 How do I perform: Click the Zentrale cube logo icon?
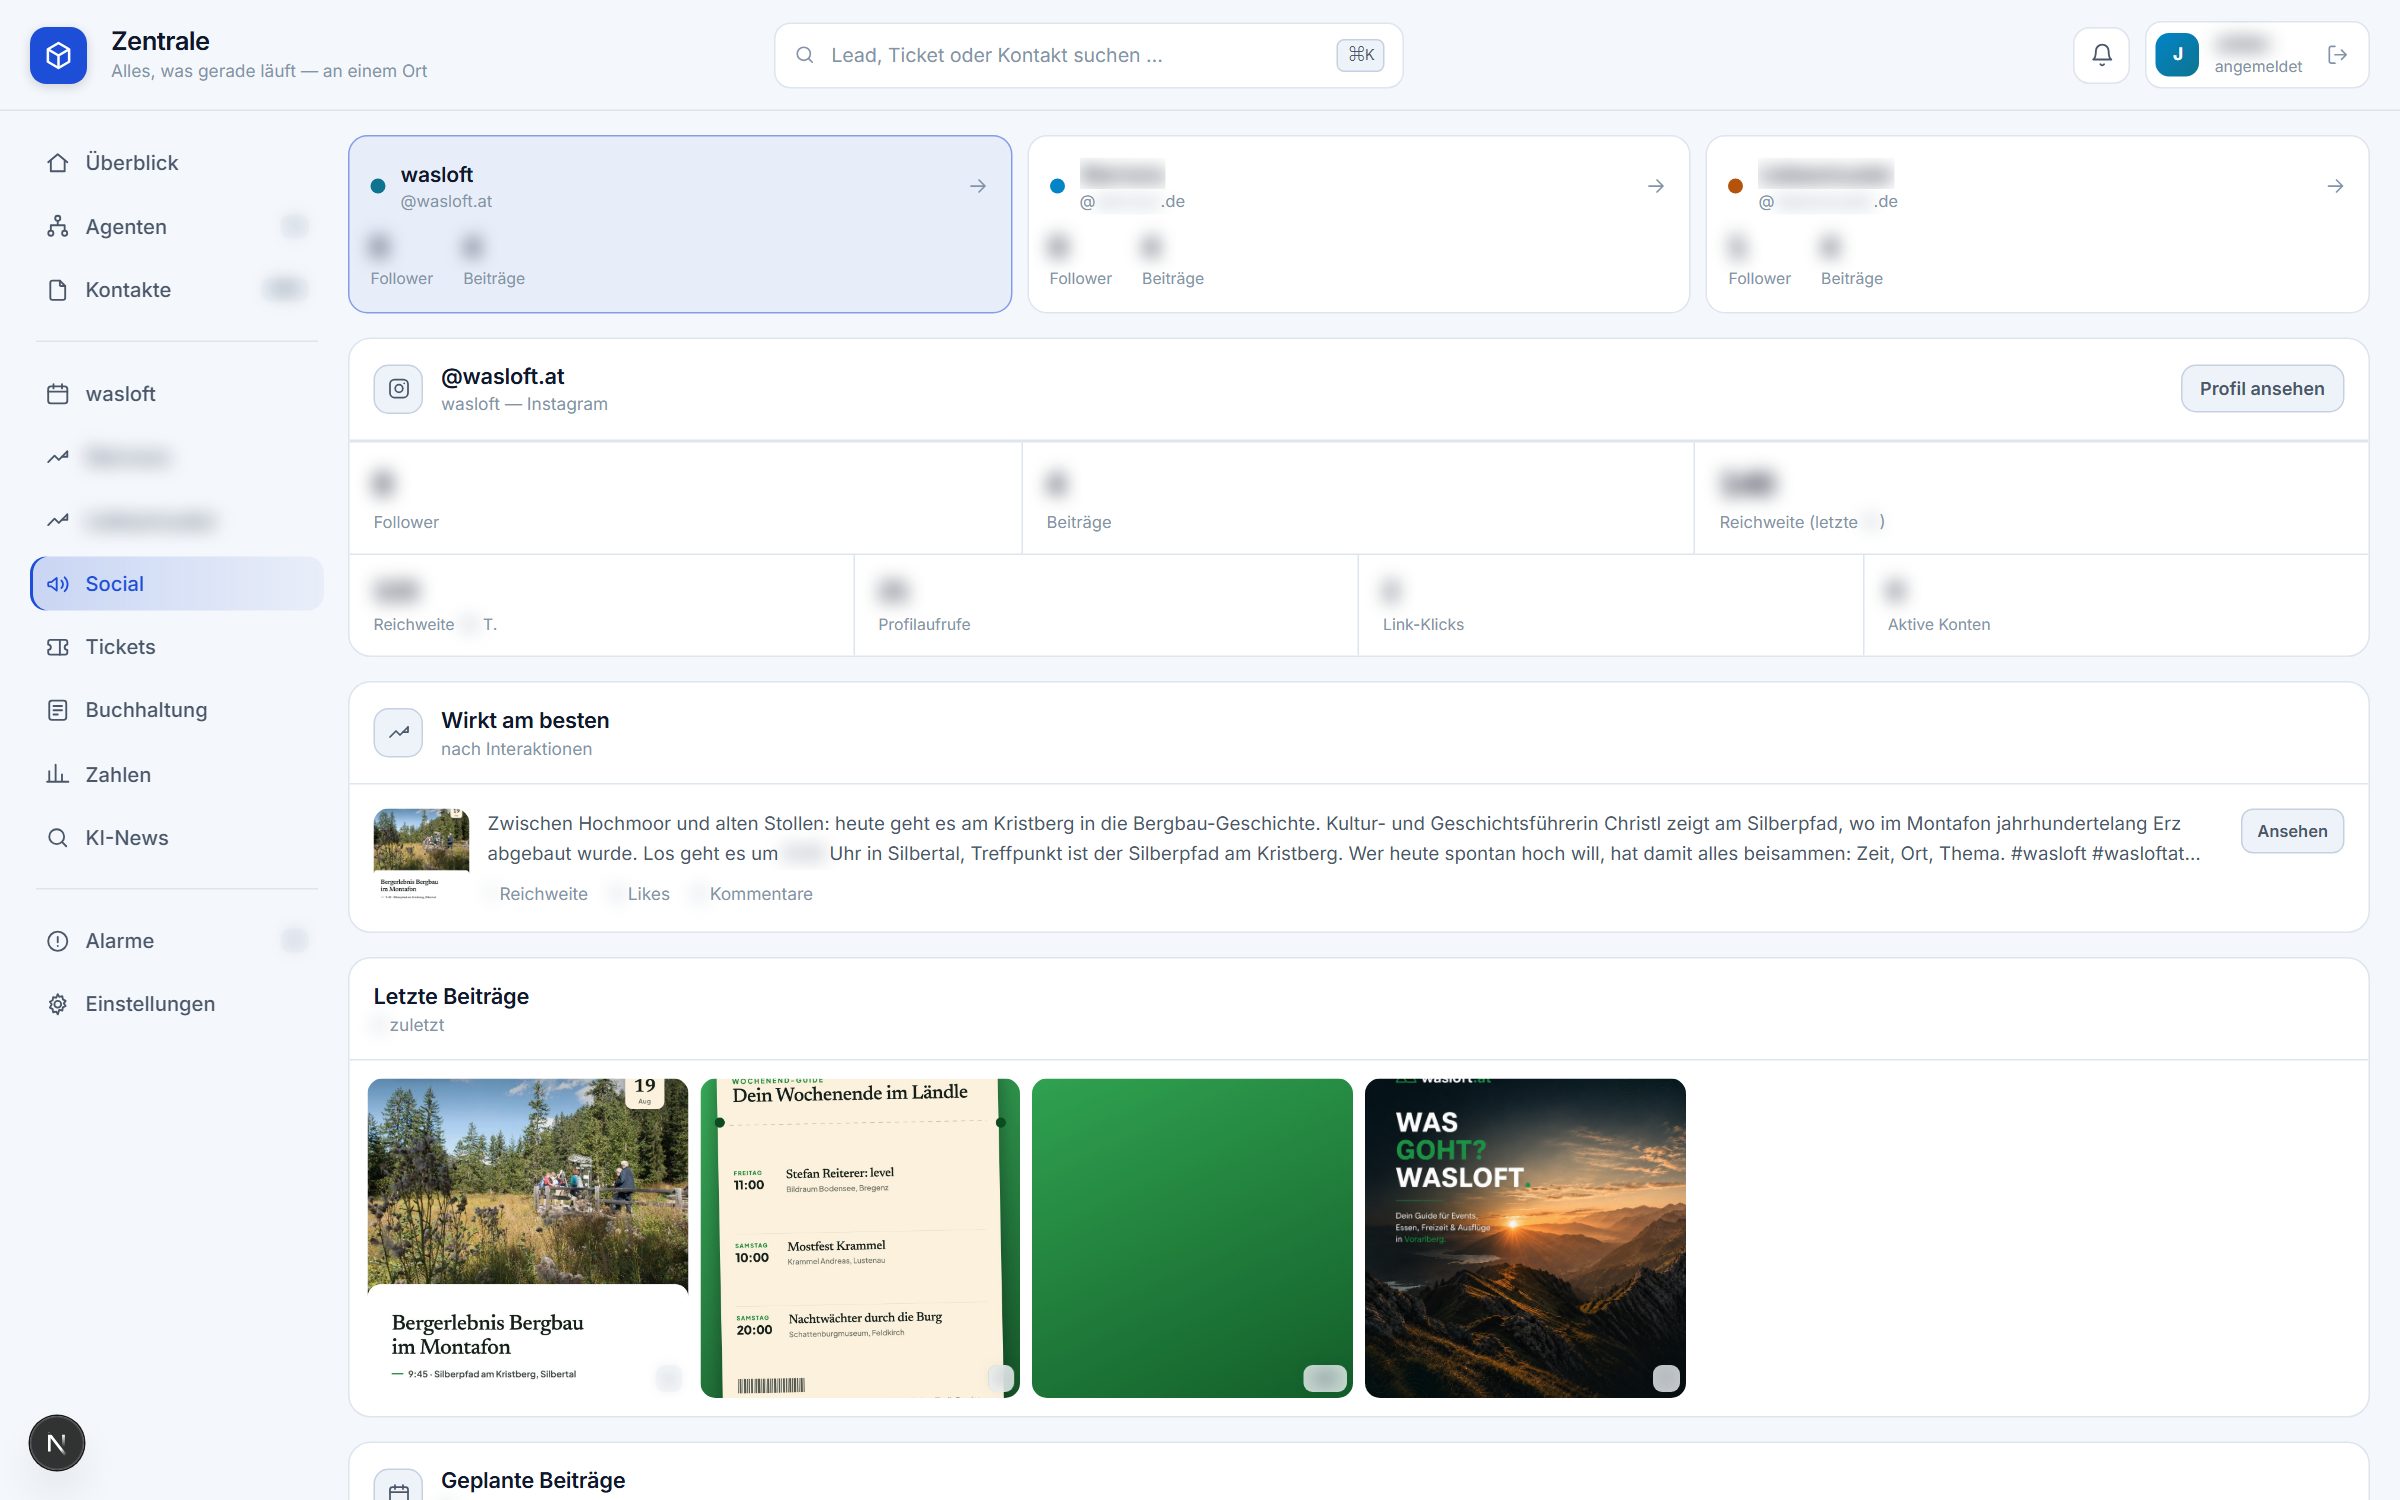click(x=58, y=55)
